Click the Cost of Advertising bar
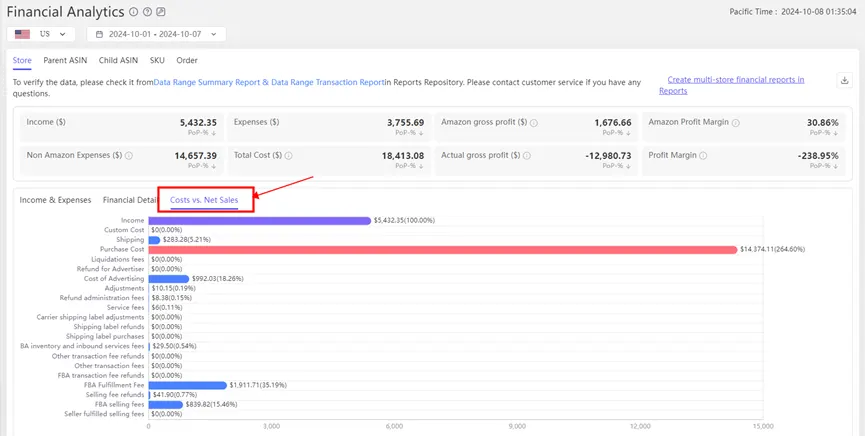This screenshot has height=436, width=865. click(168, 279)
